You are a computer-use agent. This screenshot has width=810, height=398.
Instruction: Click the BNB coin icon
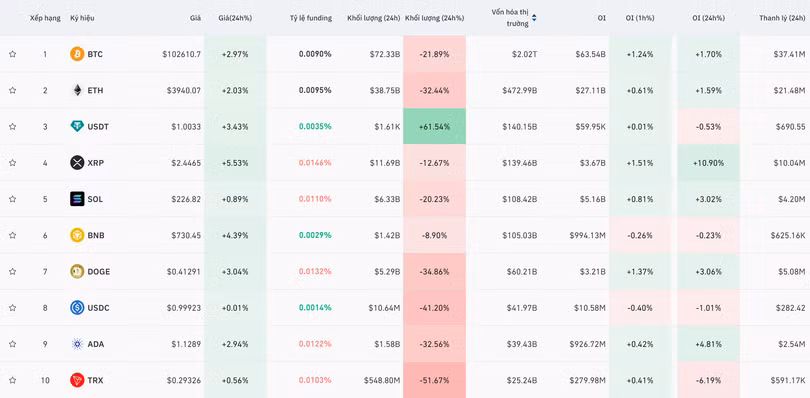[77, 235]
